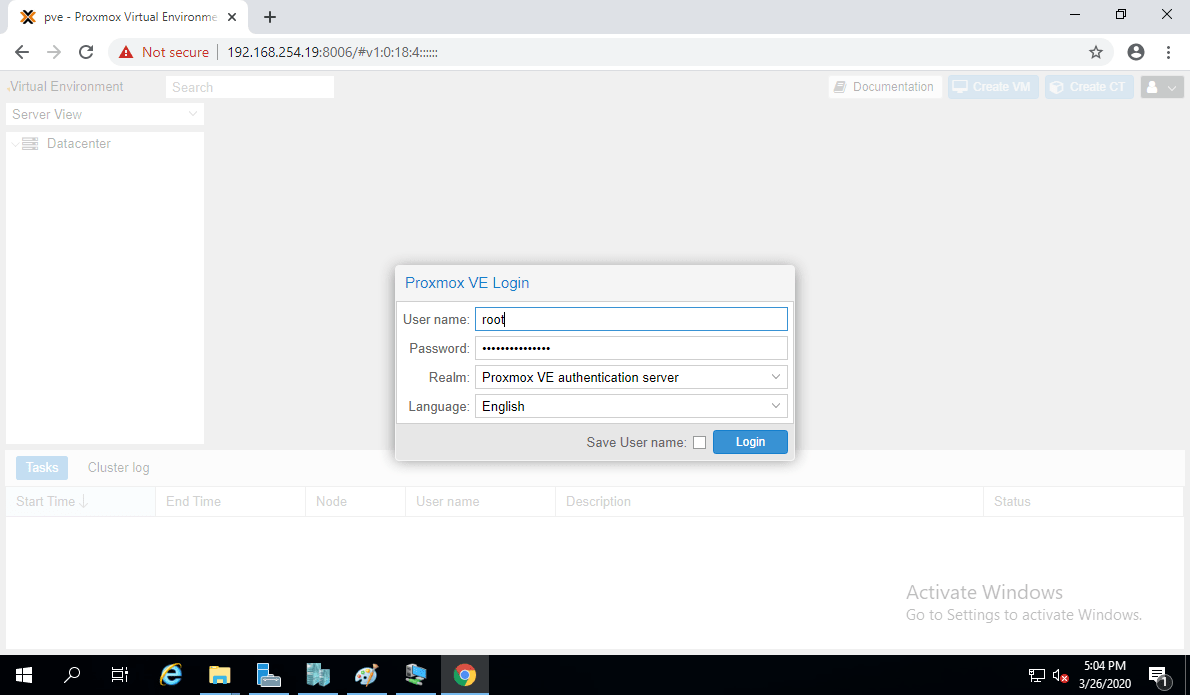The height and width of the screenshot is (695, 1190).
Task: Launch Internet Explorer from the taskbar
Action: pos(171,675)
